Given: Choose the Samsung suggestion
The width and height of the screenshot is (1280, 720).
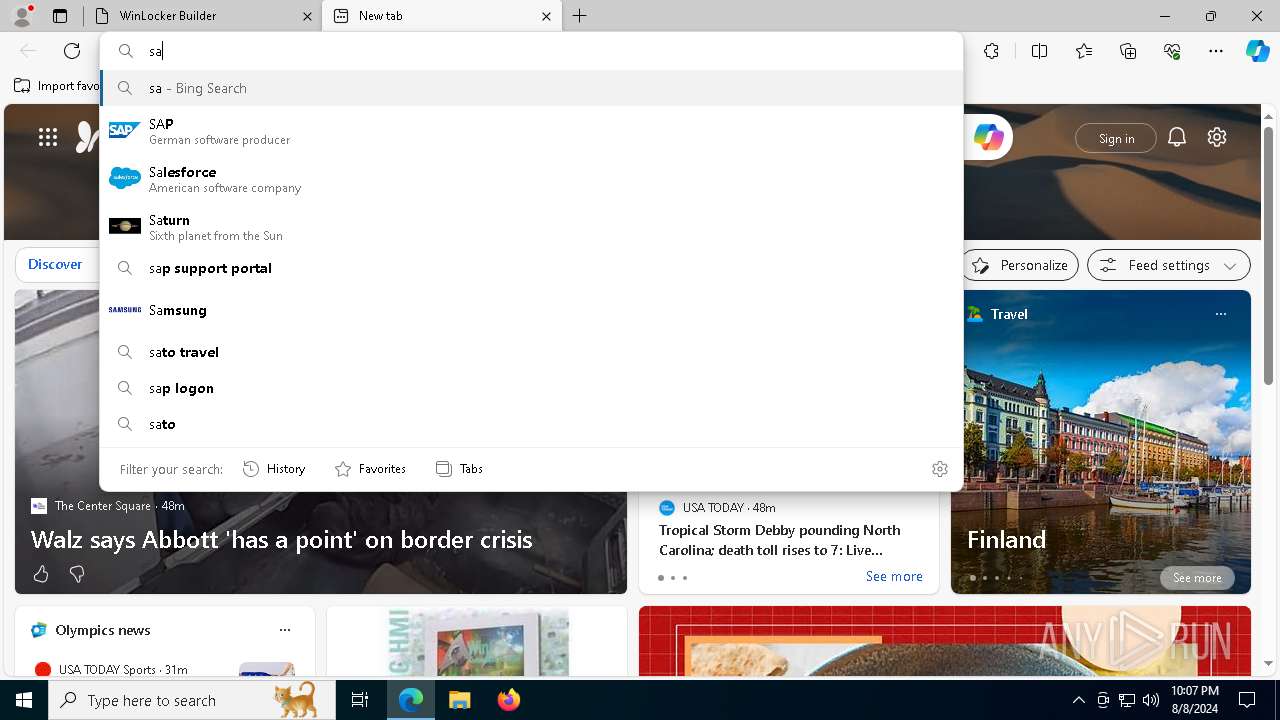Looking at the screenshot, I should tap(531, 310).
